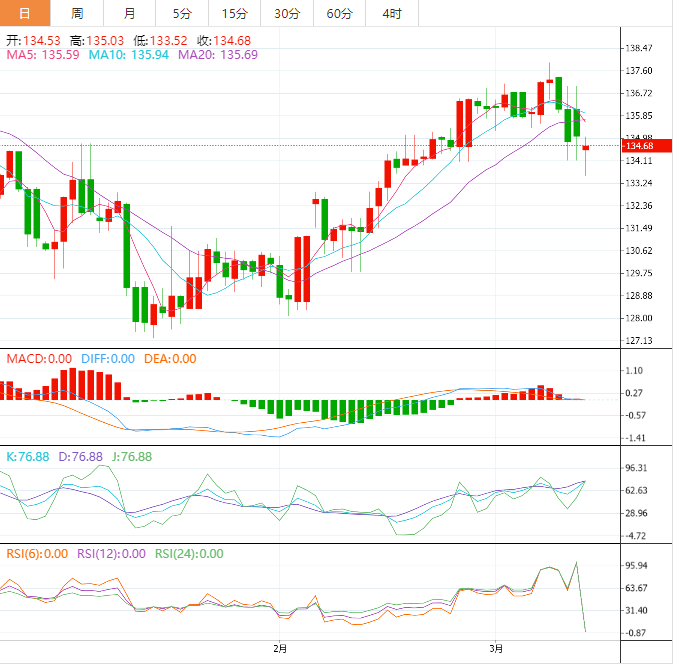Open the 4时 timeframe tab
Image resolution: width=674 pixels, height=671 pixels.
click(392, 13)
